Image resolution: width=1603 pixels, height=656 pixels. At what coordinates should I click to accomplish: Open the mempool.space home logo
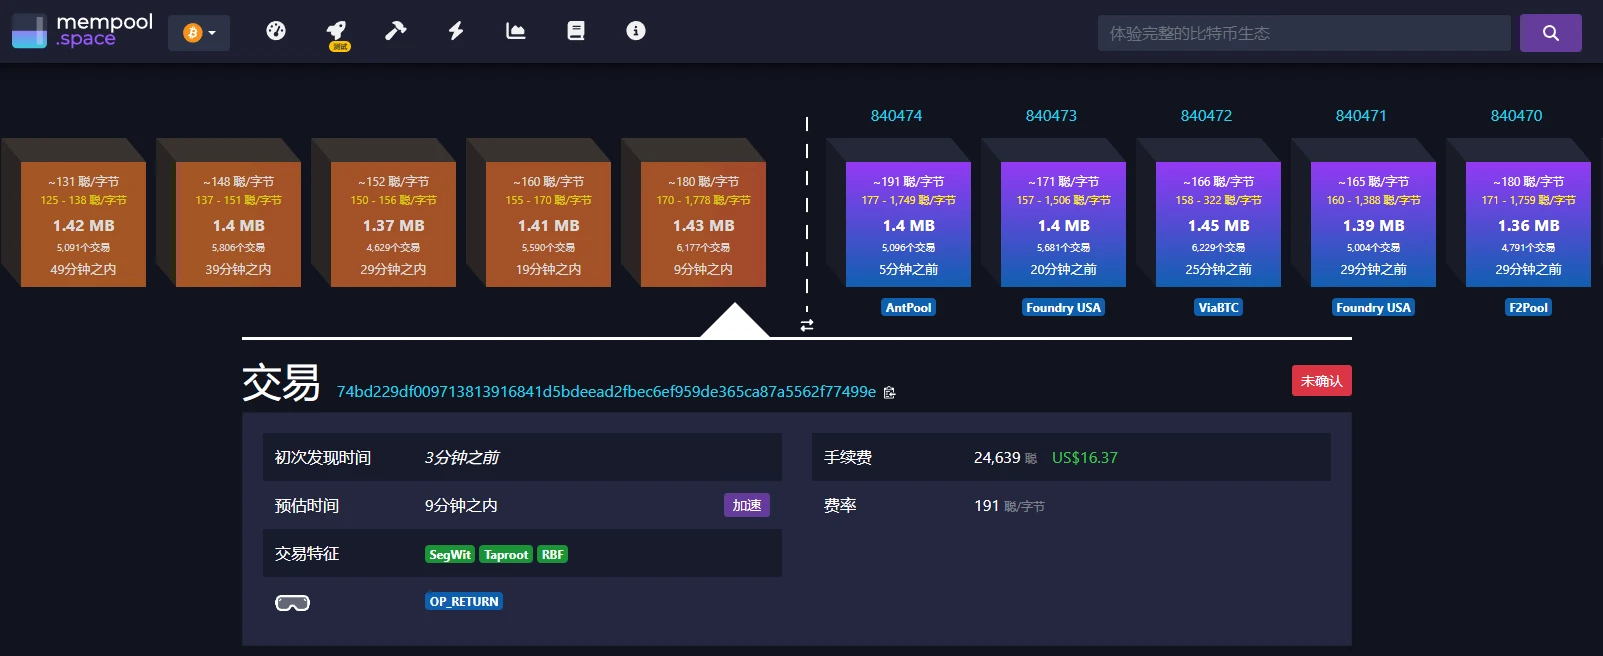82,31
